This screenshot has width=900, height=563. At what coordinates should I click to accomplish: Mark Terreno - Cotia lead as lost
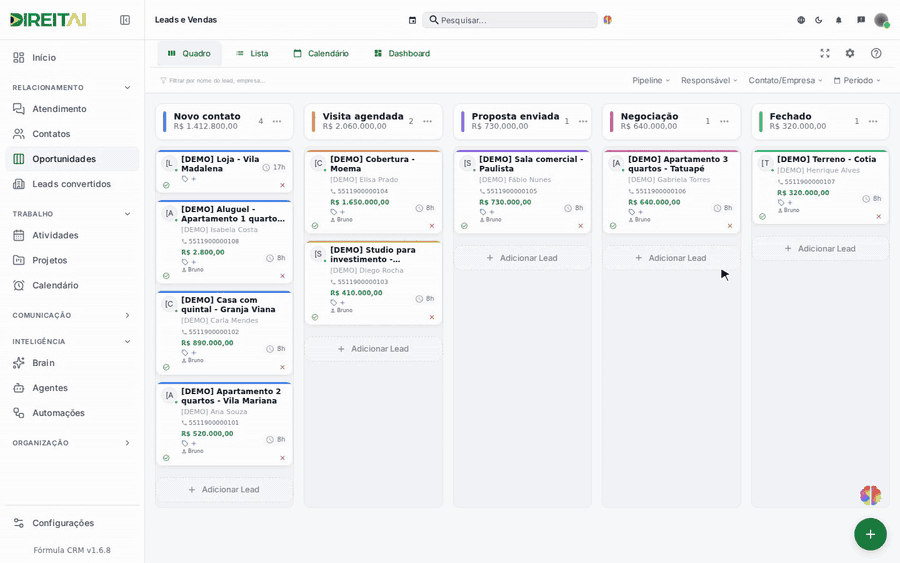[x=879, y=217]
